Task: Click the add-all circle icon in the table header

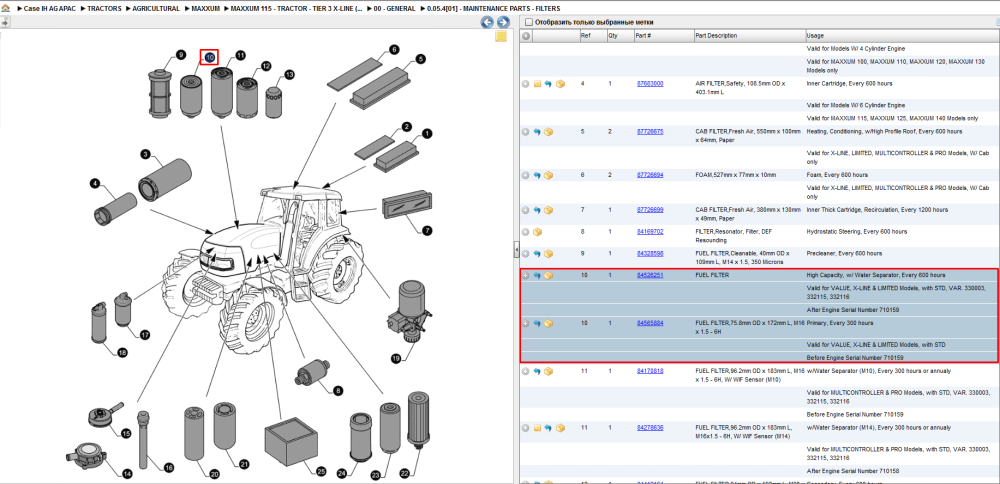Action: (x=526, y=36)
